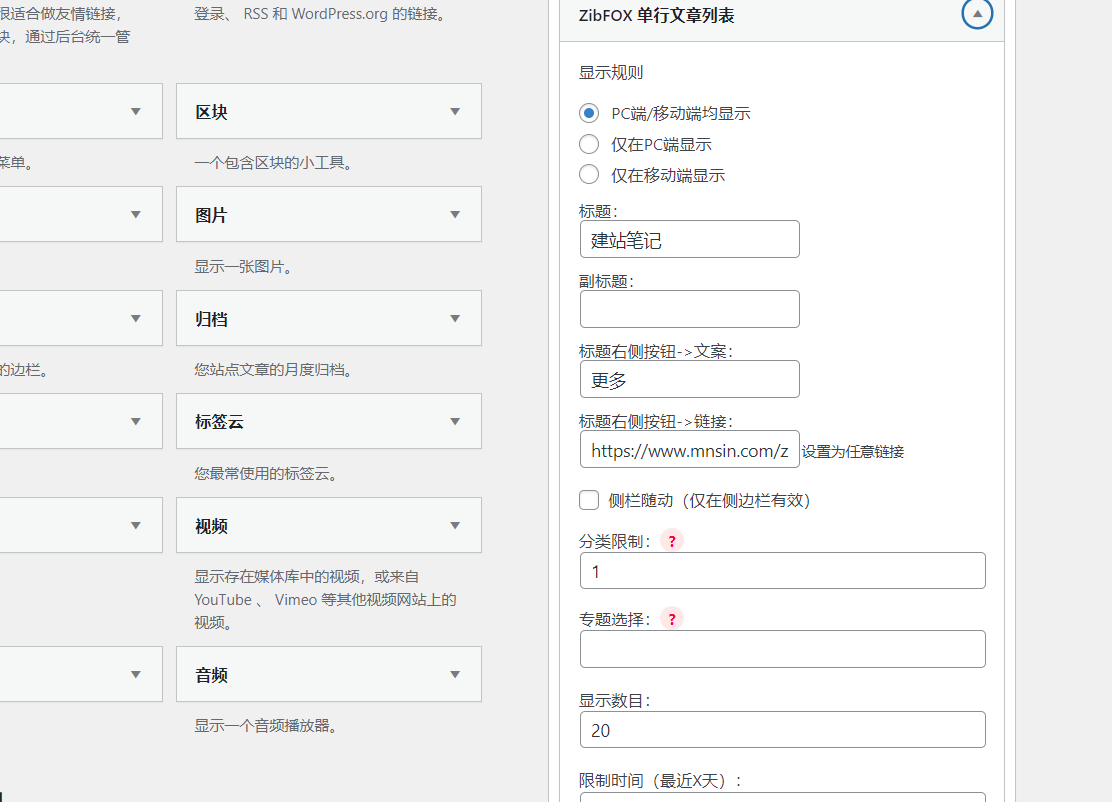The height and width of the screenshot is (802, 1112).
Task: Click the ZibFOX 单行文章列表 widget title
Action: tap(656, 15)
